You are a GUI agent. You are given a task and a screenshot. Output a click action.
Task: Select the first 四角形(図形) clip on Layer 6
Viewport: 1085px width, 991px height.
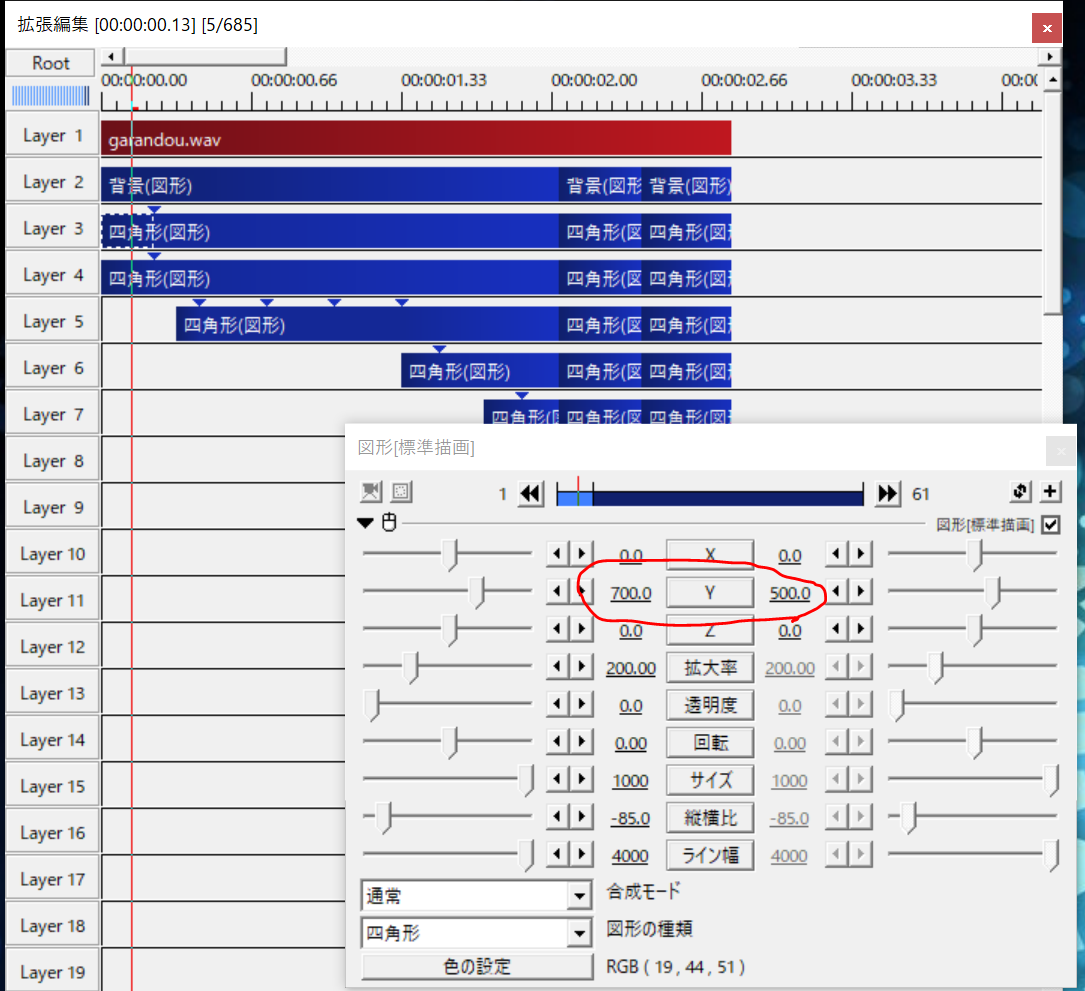(x=480, y=370)
